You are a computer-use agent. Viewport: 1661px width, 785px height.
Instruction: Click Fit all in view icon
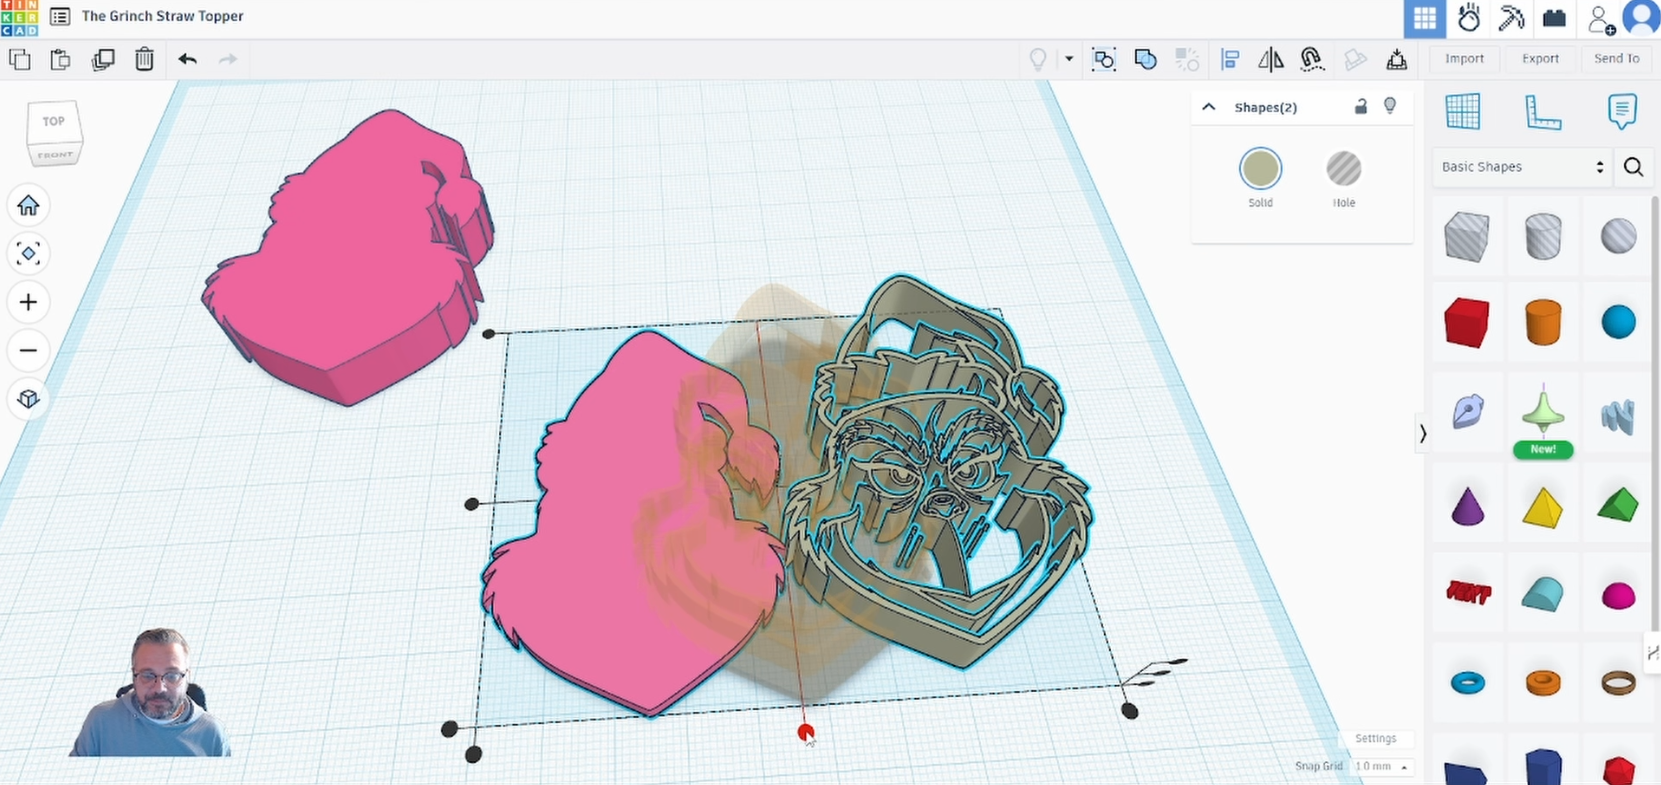coord(28,254)
